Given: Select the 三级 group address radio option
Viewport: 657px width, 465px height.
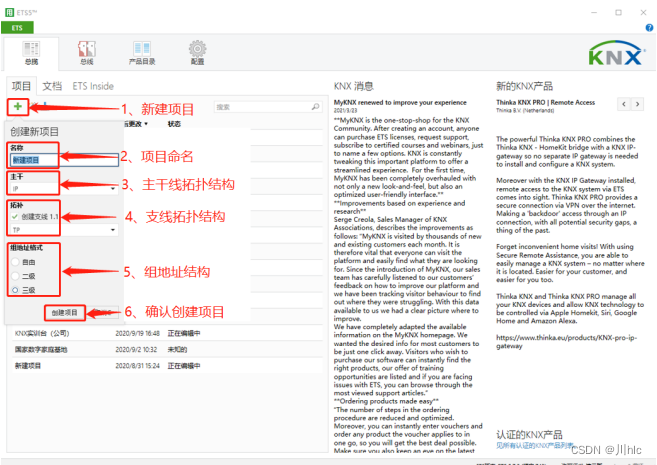Looking at the screenshot, I should [x=15, y=290].
